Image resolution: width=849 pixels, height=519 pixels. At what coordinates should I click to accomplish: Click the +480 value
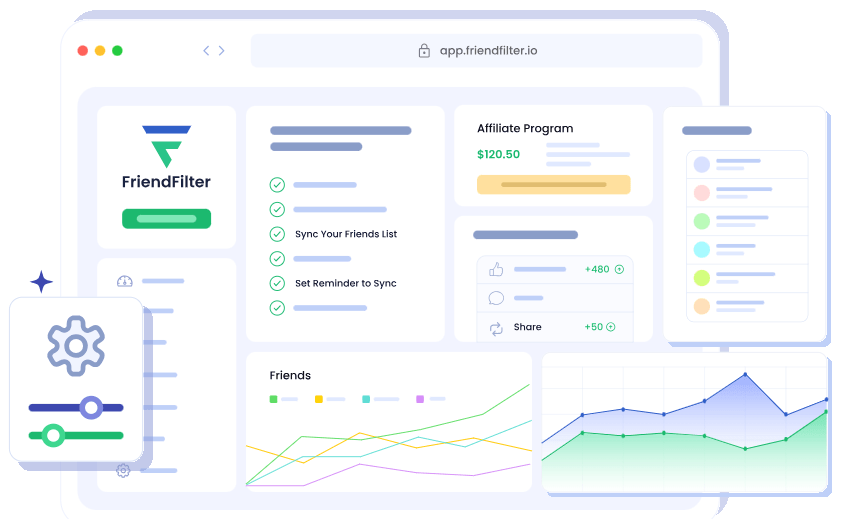point(597,269)
